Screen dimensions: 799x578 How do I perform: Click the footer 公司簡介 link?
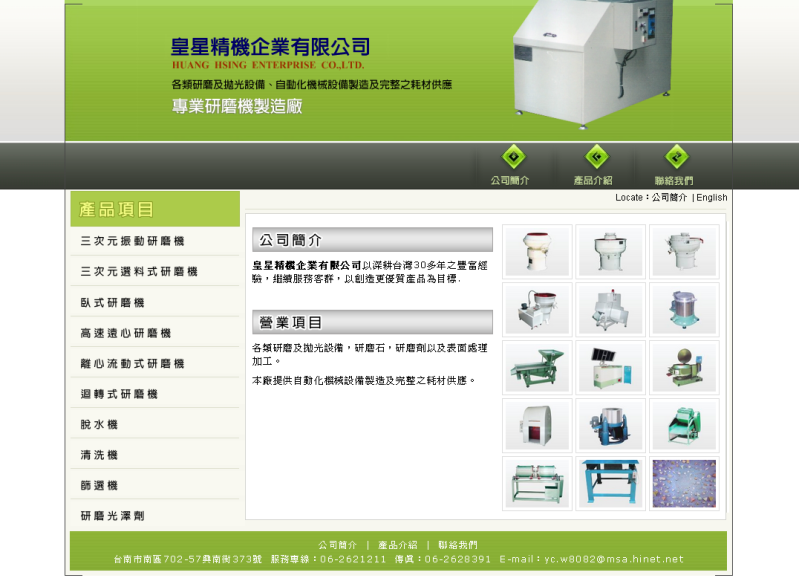pyautogui.click(x=337, y=545)
